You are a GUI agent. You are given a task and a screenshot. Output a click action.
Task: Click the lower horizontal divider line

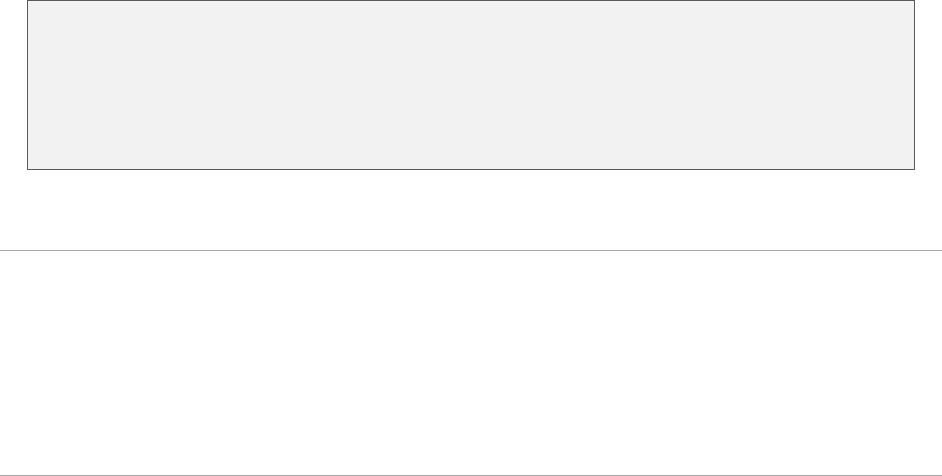pyautogui.click(x=470, y=473)
